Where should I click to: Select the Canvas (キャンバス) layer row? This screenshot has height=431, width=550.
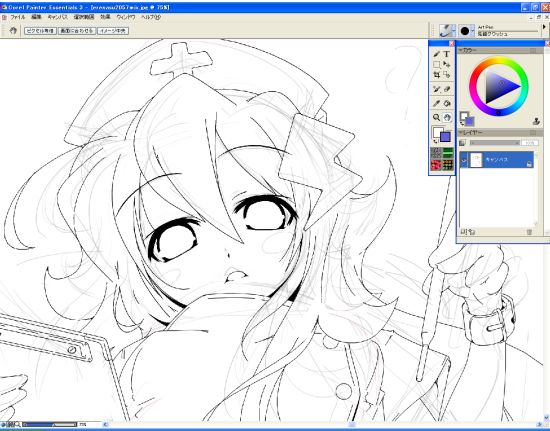coord(497,160)
